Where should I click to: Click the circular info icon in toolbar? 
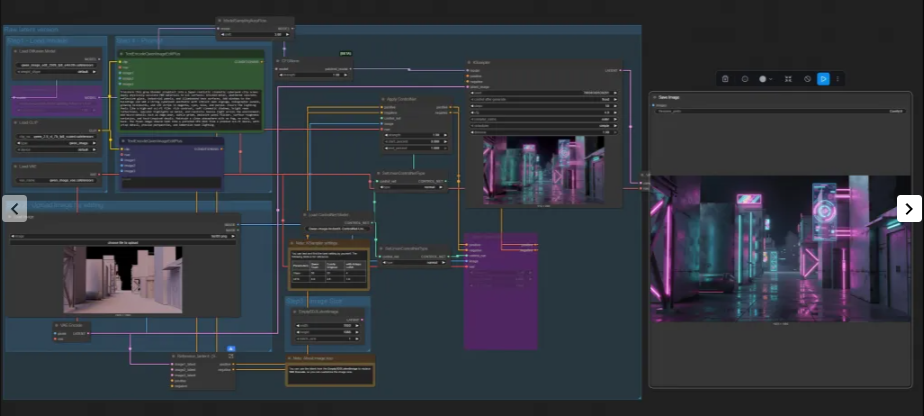pos(745,78)
